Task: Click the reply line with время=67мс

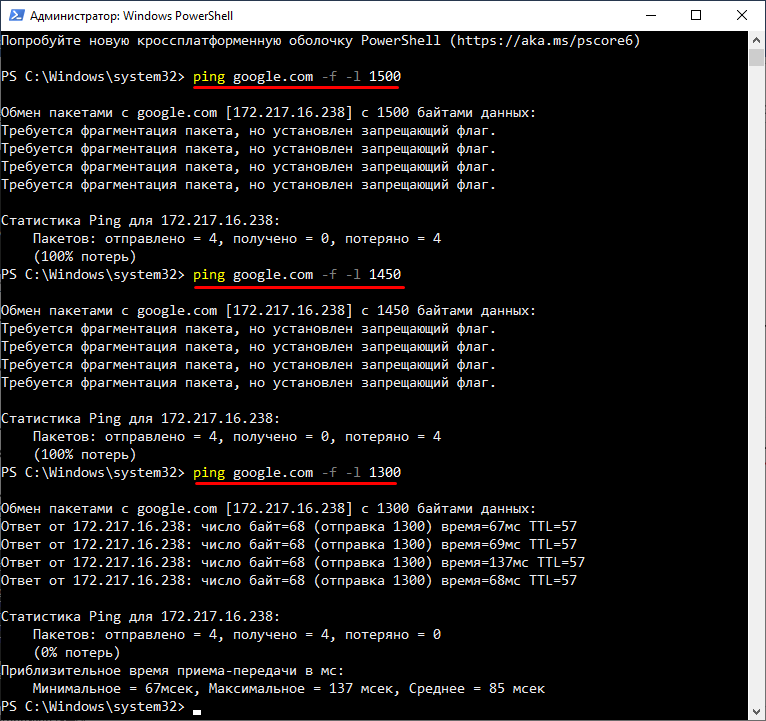Action: point(289,527)
